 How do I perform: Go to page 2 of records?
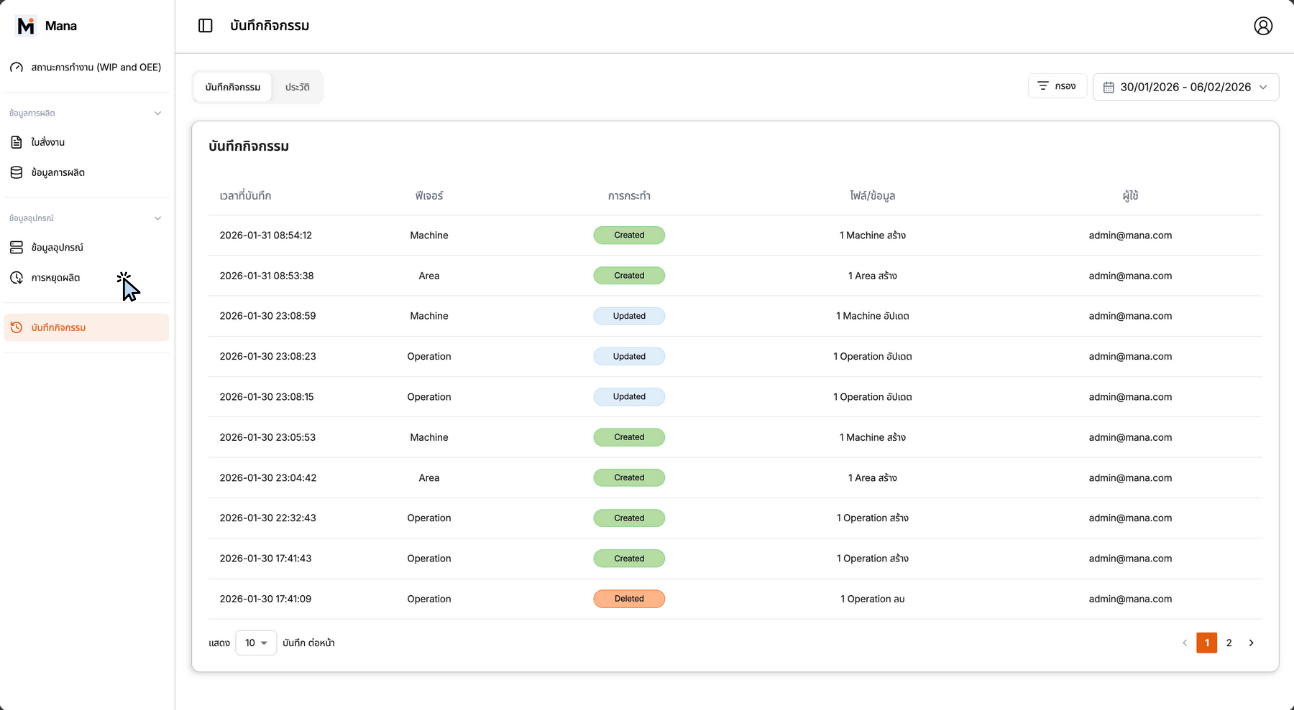coord(1229,643)
